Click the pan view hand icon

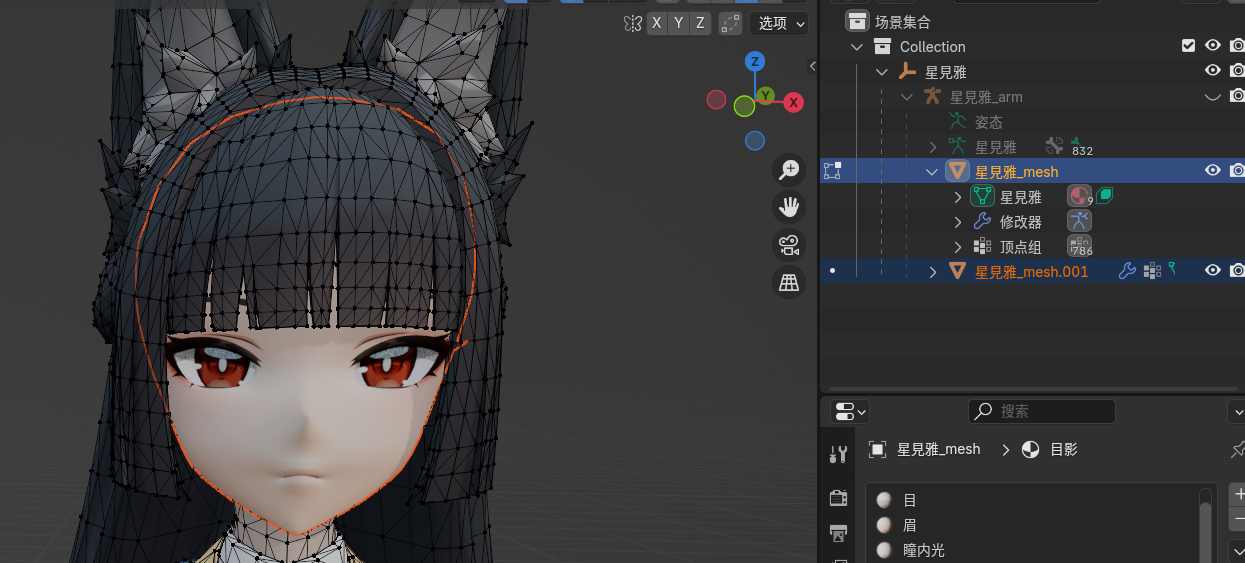point(789,208)
